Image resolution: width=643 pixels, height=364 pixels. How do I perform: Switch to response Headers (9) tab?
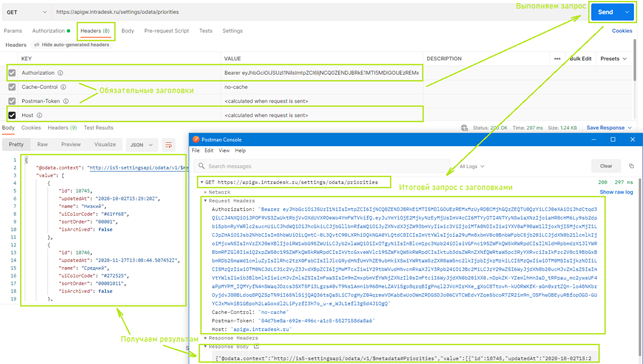pos(62,128)
